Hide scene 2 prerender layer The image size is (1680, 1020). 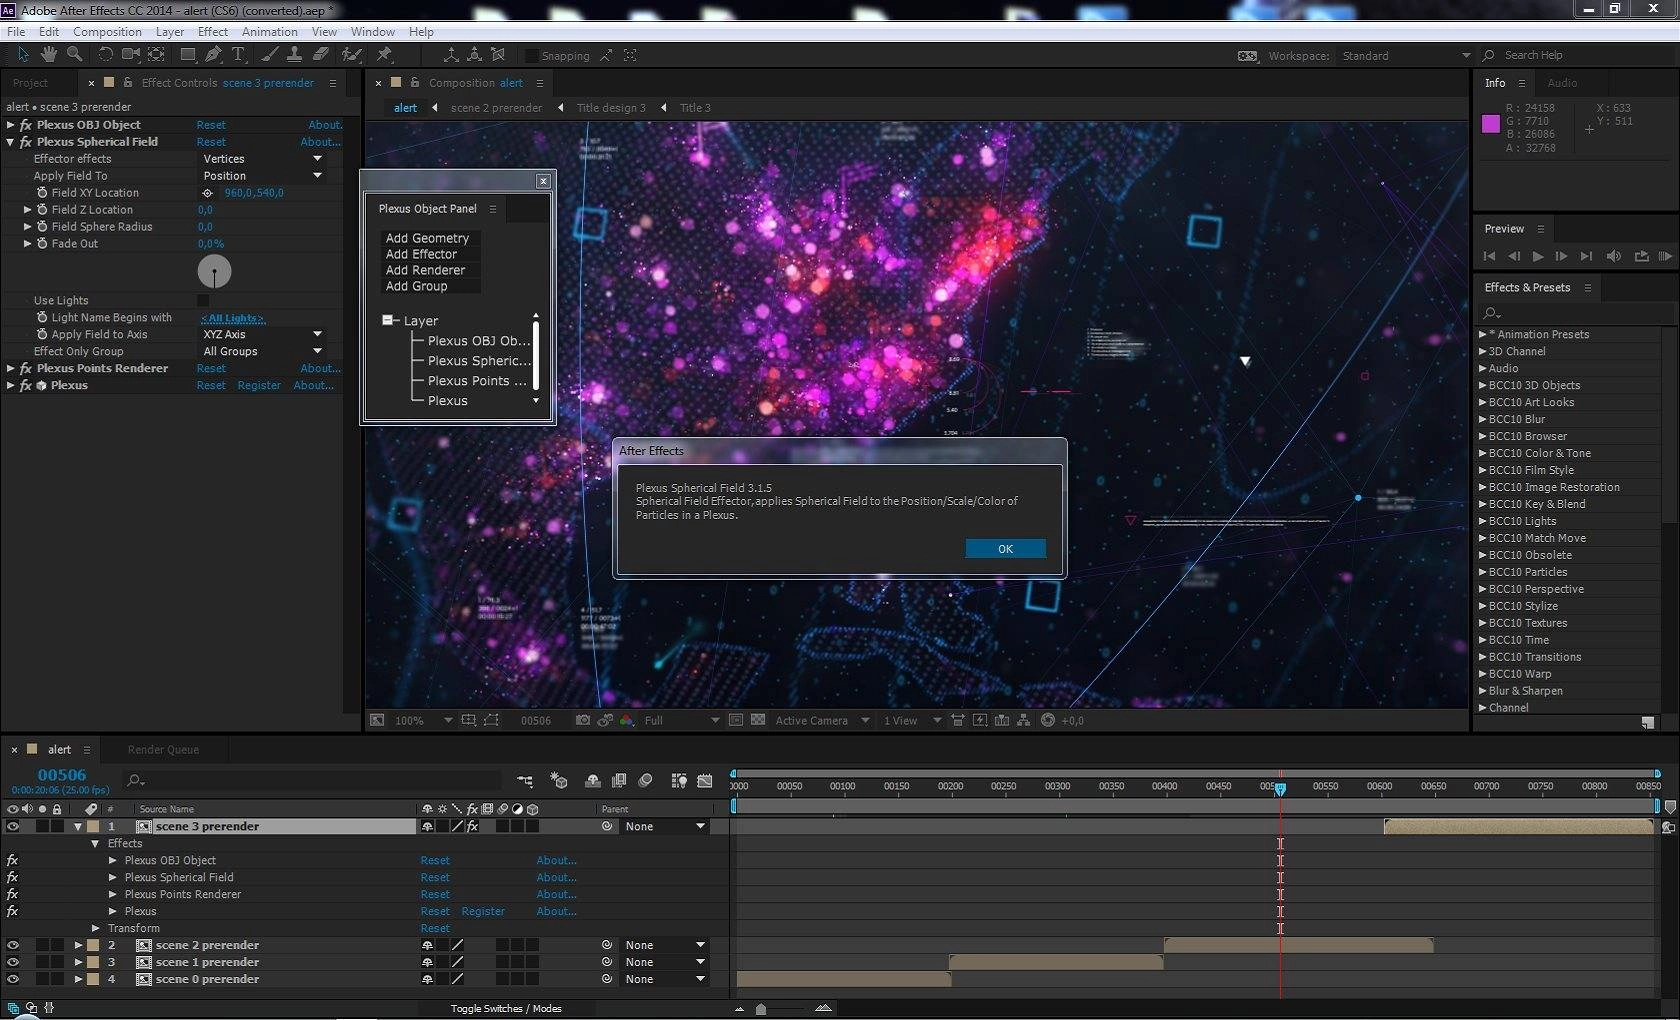click(x=13, y=945)
